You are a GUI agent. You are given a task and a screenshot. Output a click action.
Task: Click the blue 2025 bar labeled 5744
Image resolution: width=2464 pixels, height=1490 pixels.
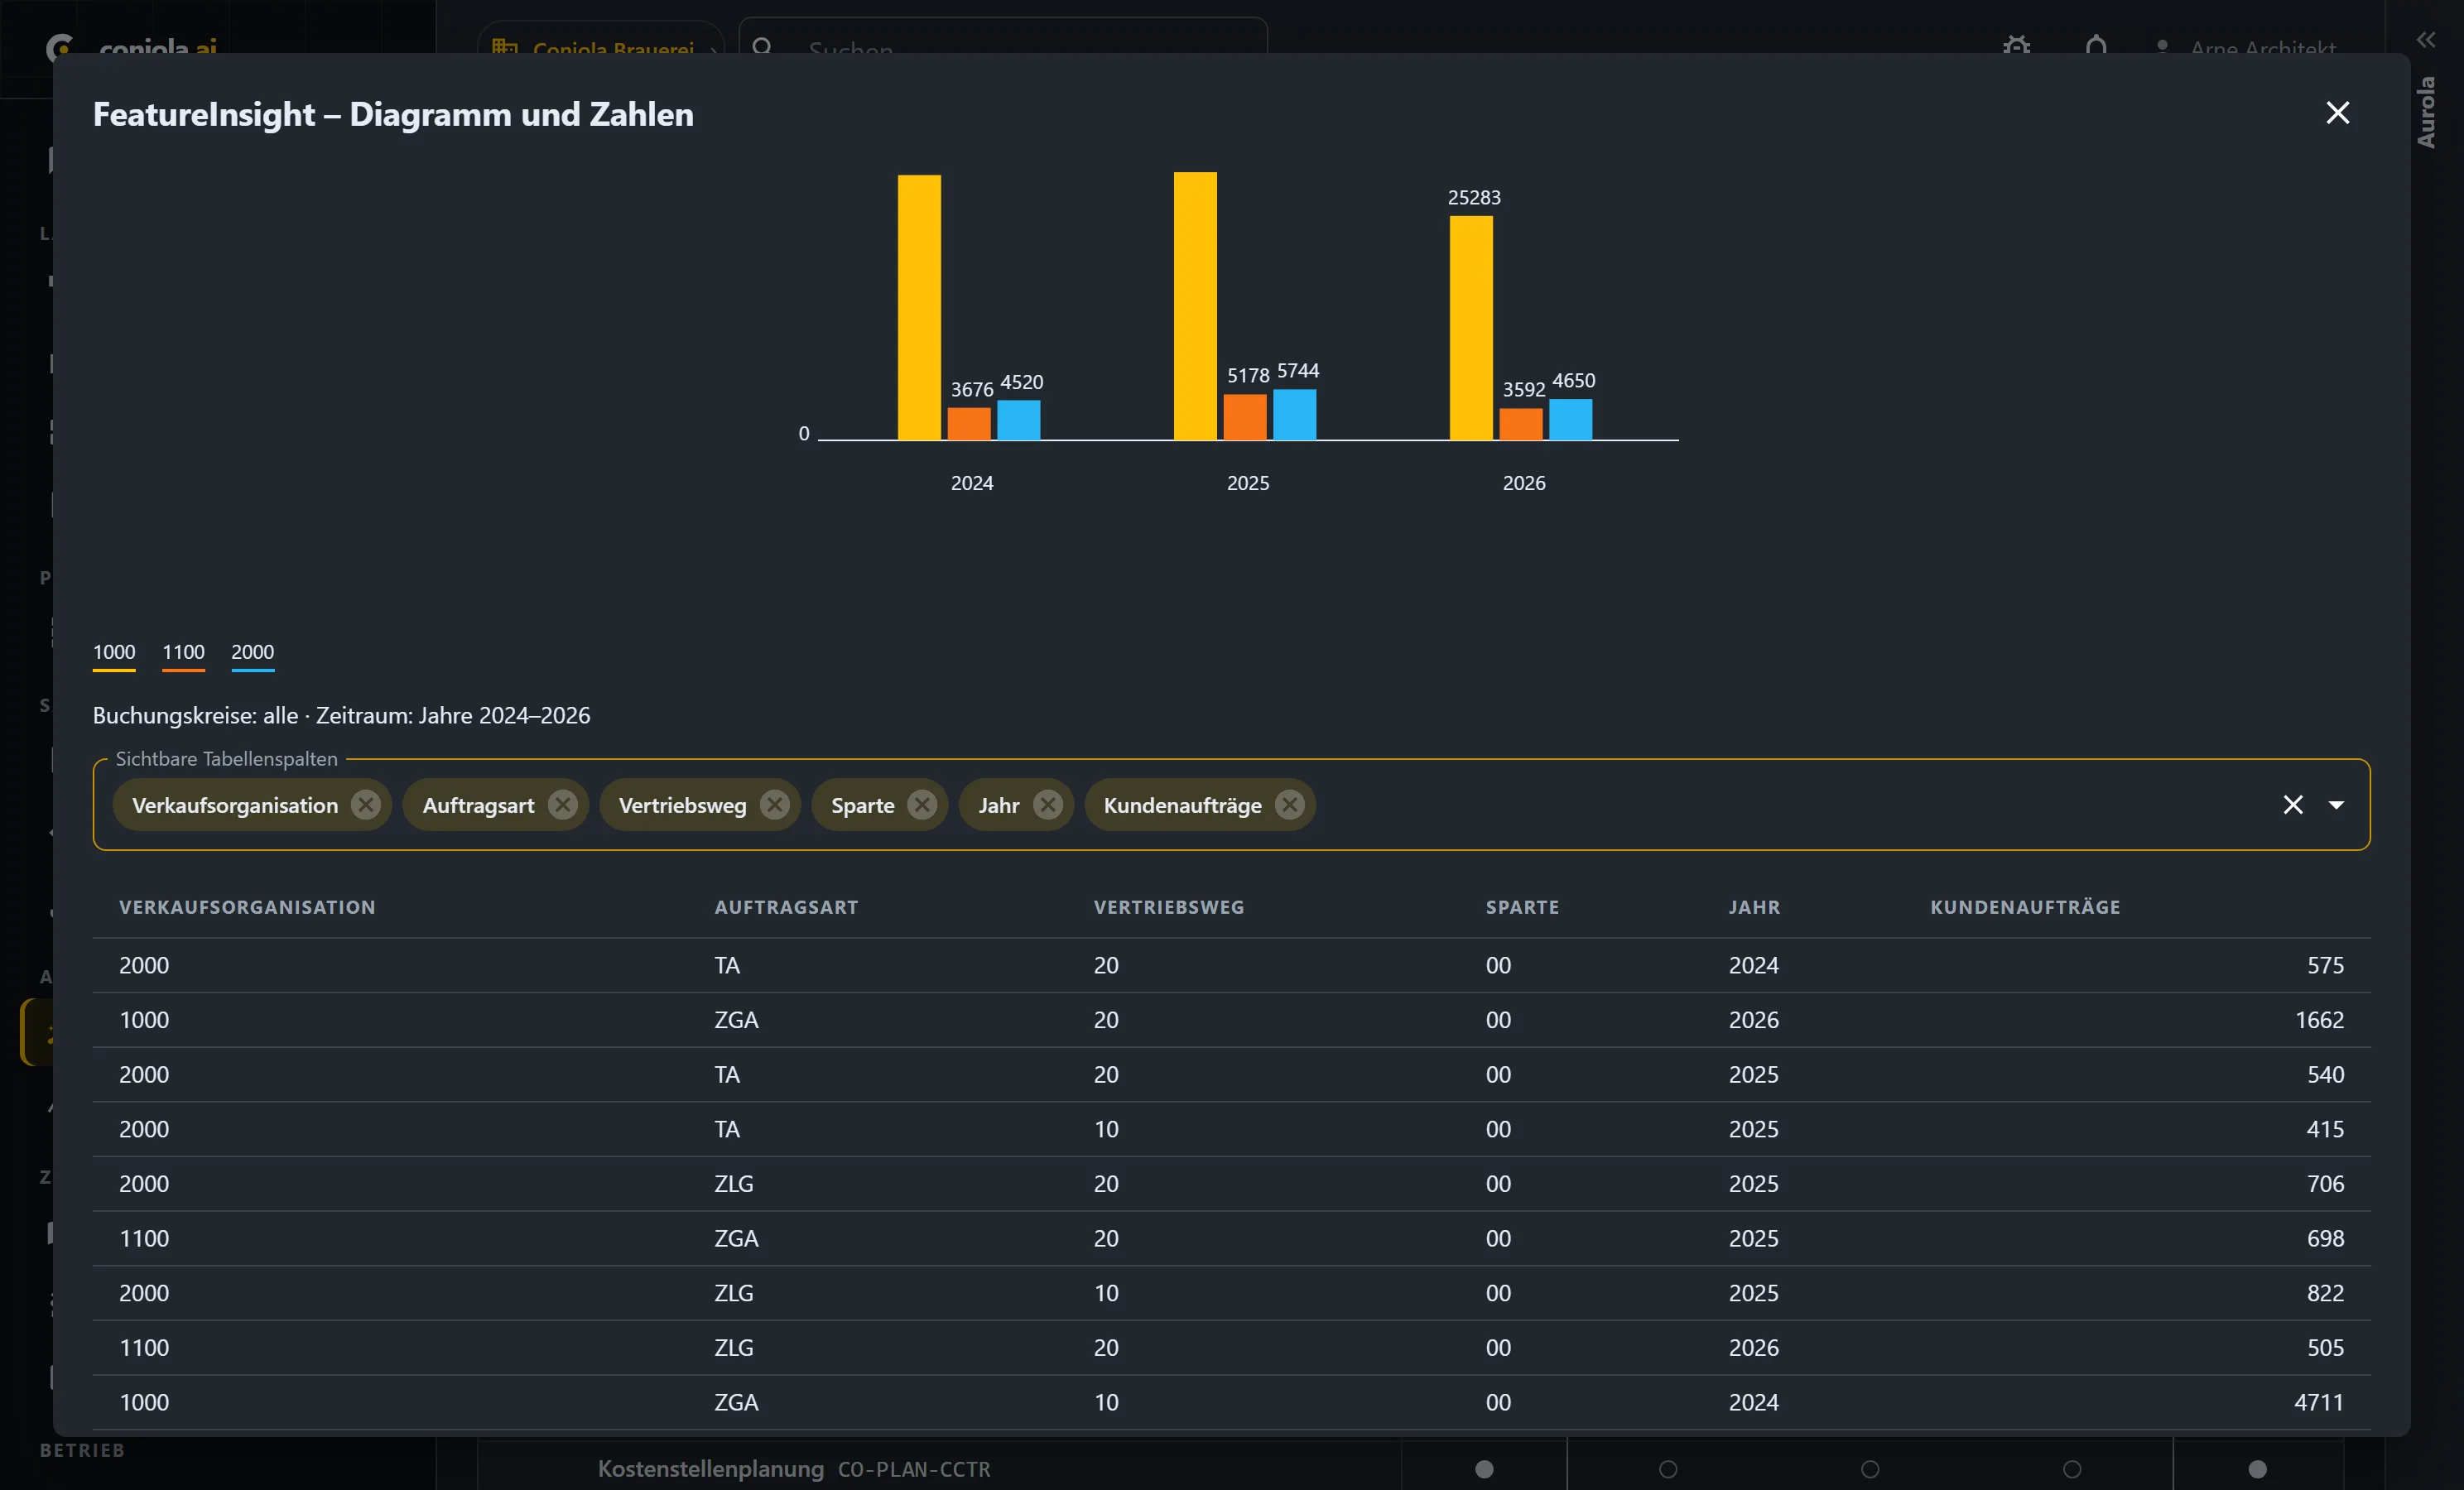coord(1295,415)
